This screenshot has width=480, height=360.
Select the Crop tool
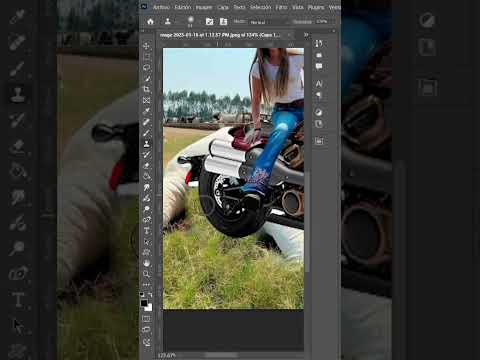(146, 89)
